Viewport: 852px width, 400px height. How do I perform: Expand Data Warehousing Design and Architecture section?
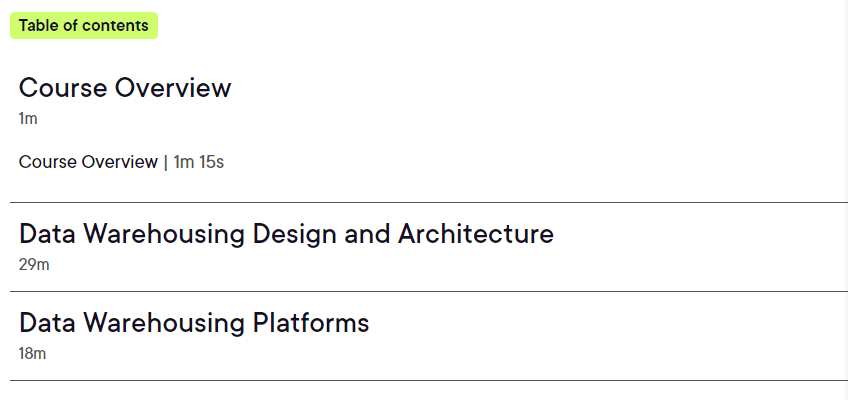tap(286, 234)
